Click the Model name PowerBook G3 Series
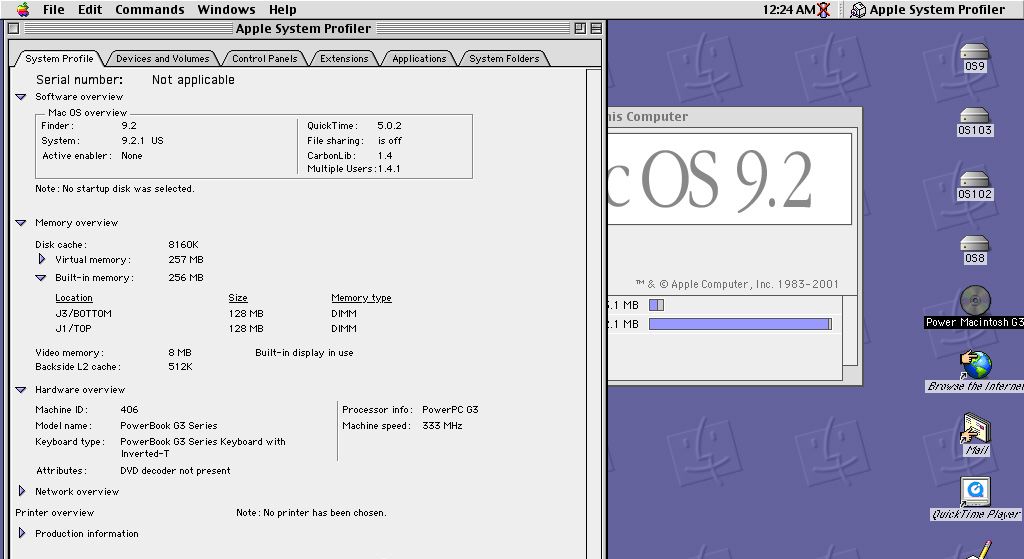The width and height of the screenshot is (1024, 559). click(x=168, y=426)
